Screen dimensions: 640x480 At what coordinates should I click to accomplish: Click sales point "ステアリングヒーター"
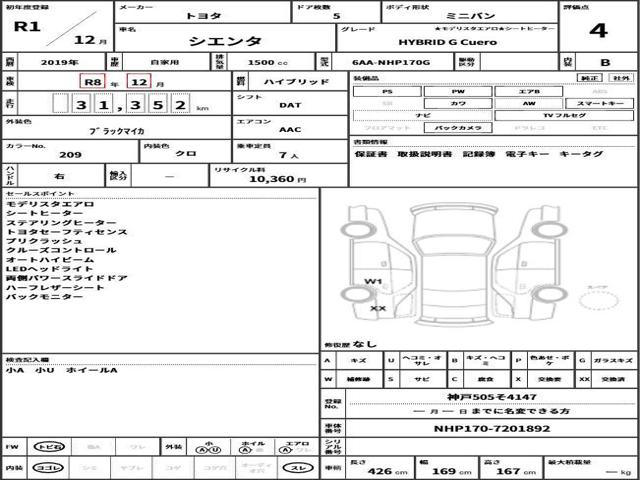coord(61,223)
